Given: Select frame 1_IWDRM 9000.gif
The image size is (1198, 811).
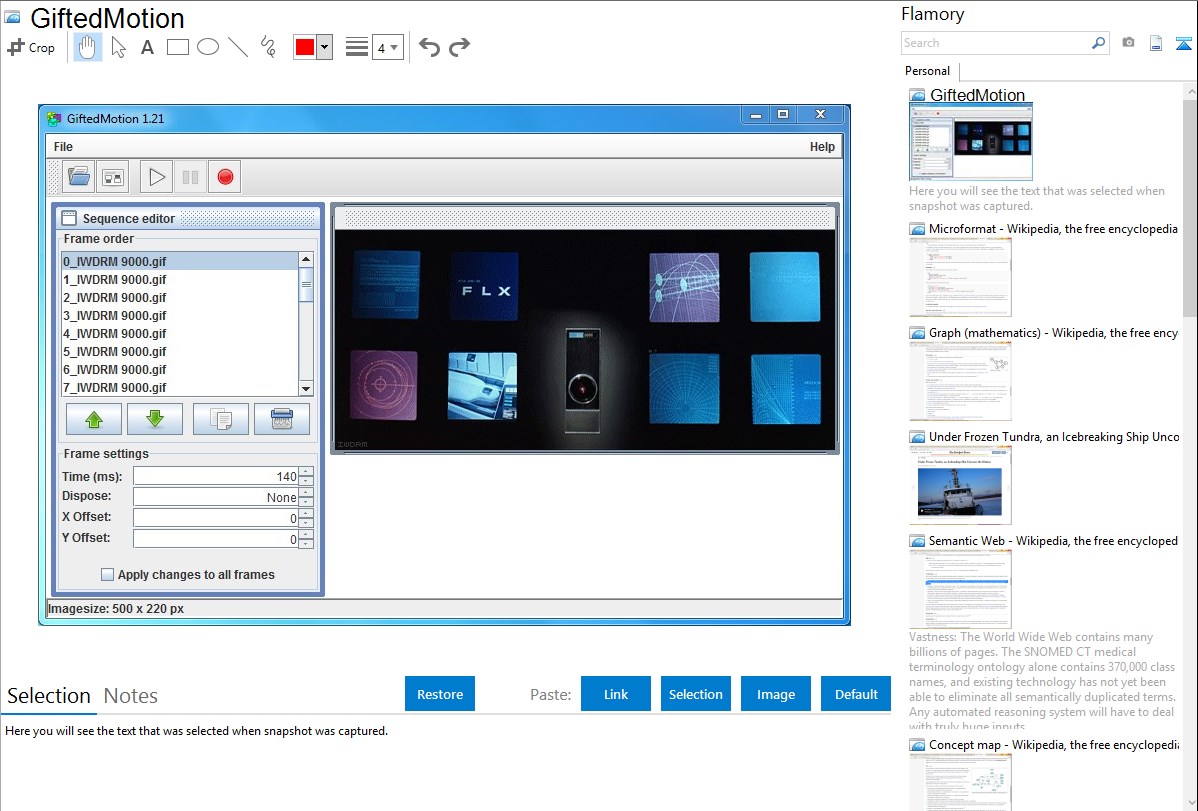Looking at the screenshot, I should [180, 280].
